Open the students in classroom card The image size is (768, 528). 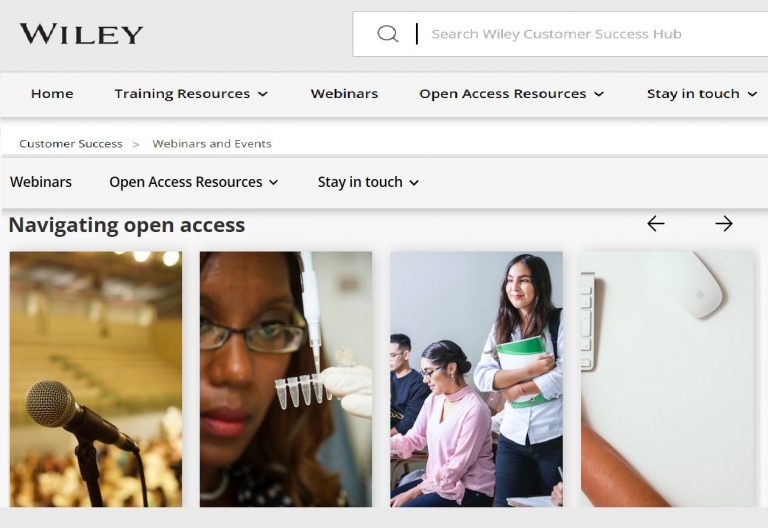click(477, 379)
